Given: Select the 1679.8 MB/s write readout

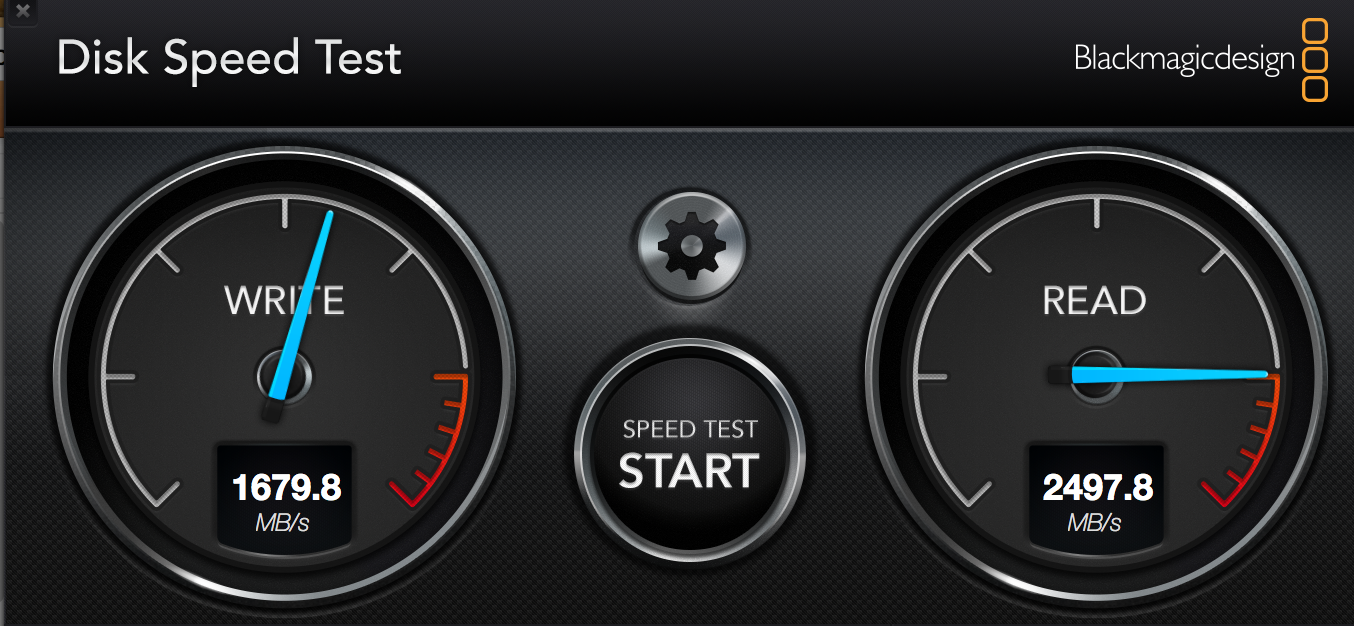Looking at the screenshot, I should click(286, 499).
